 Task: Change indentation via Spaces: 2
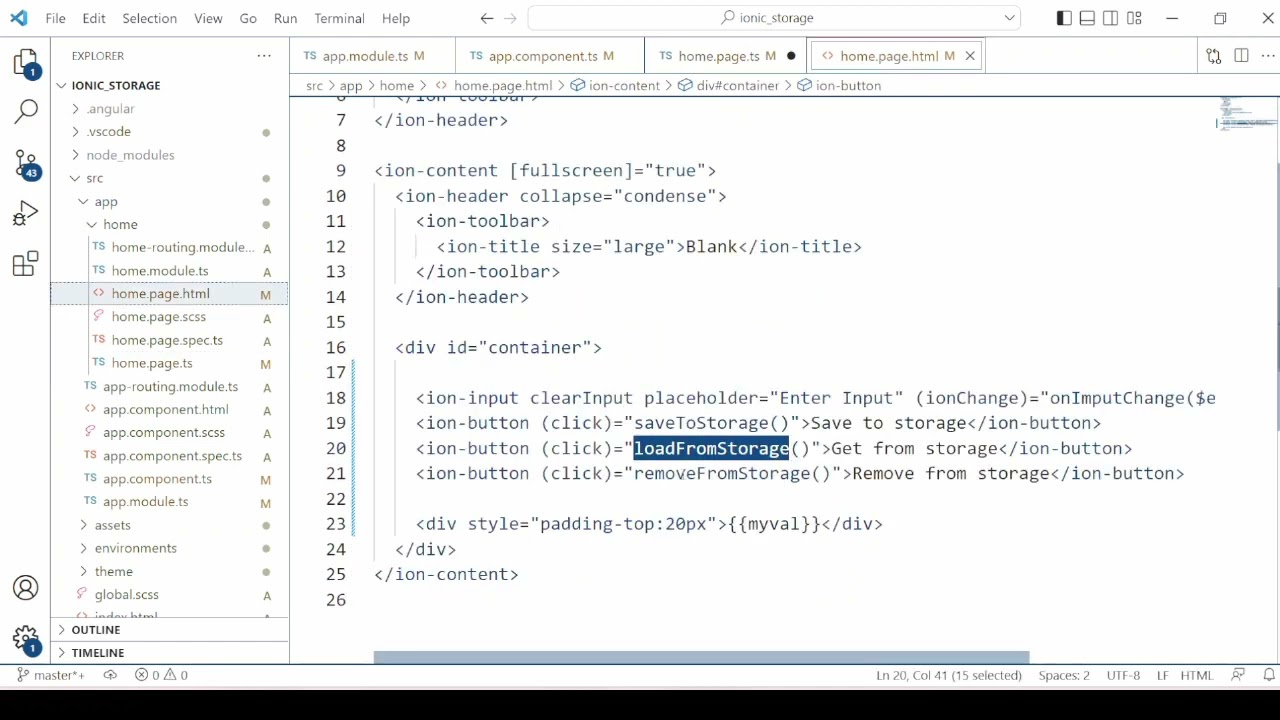[x=1064, y=675]
